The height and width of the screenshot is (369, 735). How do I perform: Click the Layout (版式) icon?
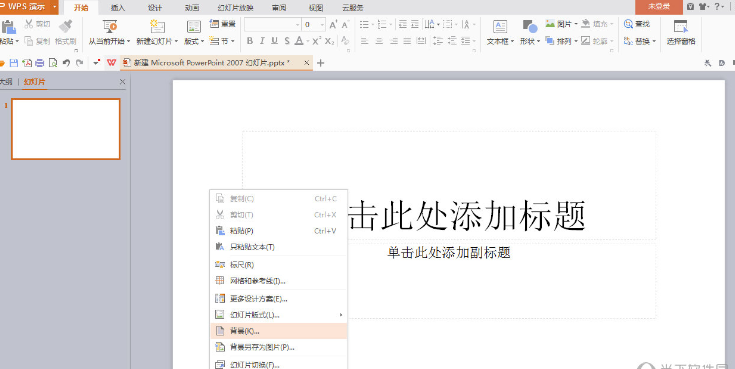click(x=194, y=26)
